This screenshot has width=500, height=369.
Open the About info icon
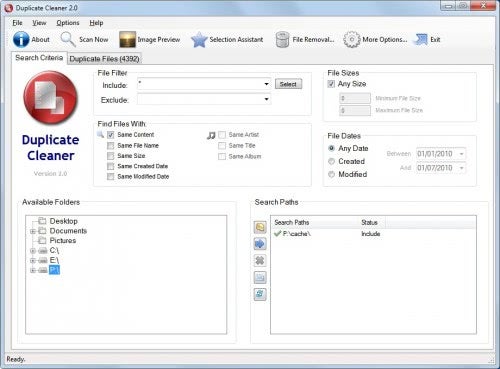pos(21,39)
